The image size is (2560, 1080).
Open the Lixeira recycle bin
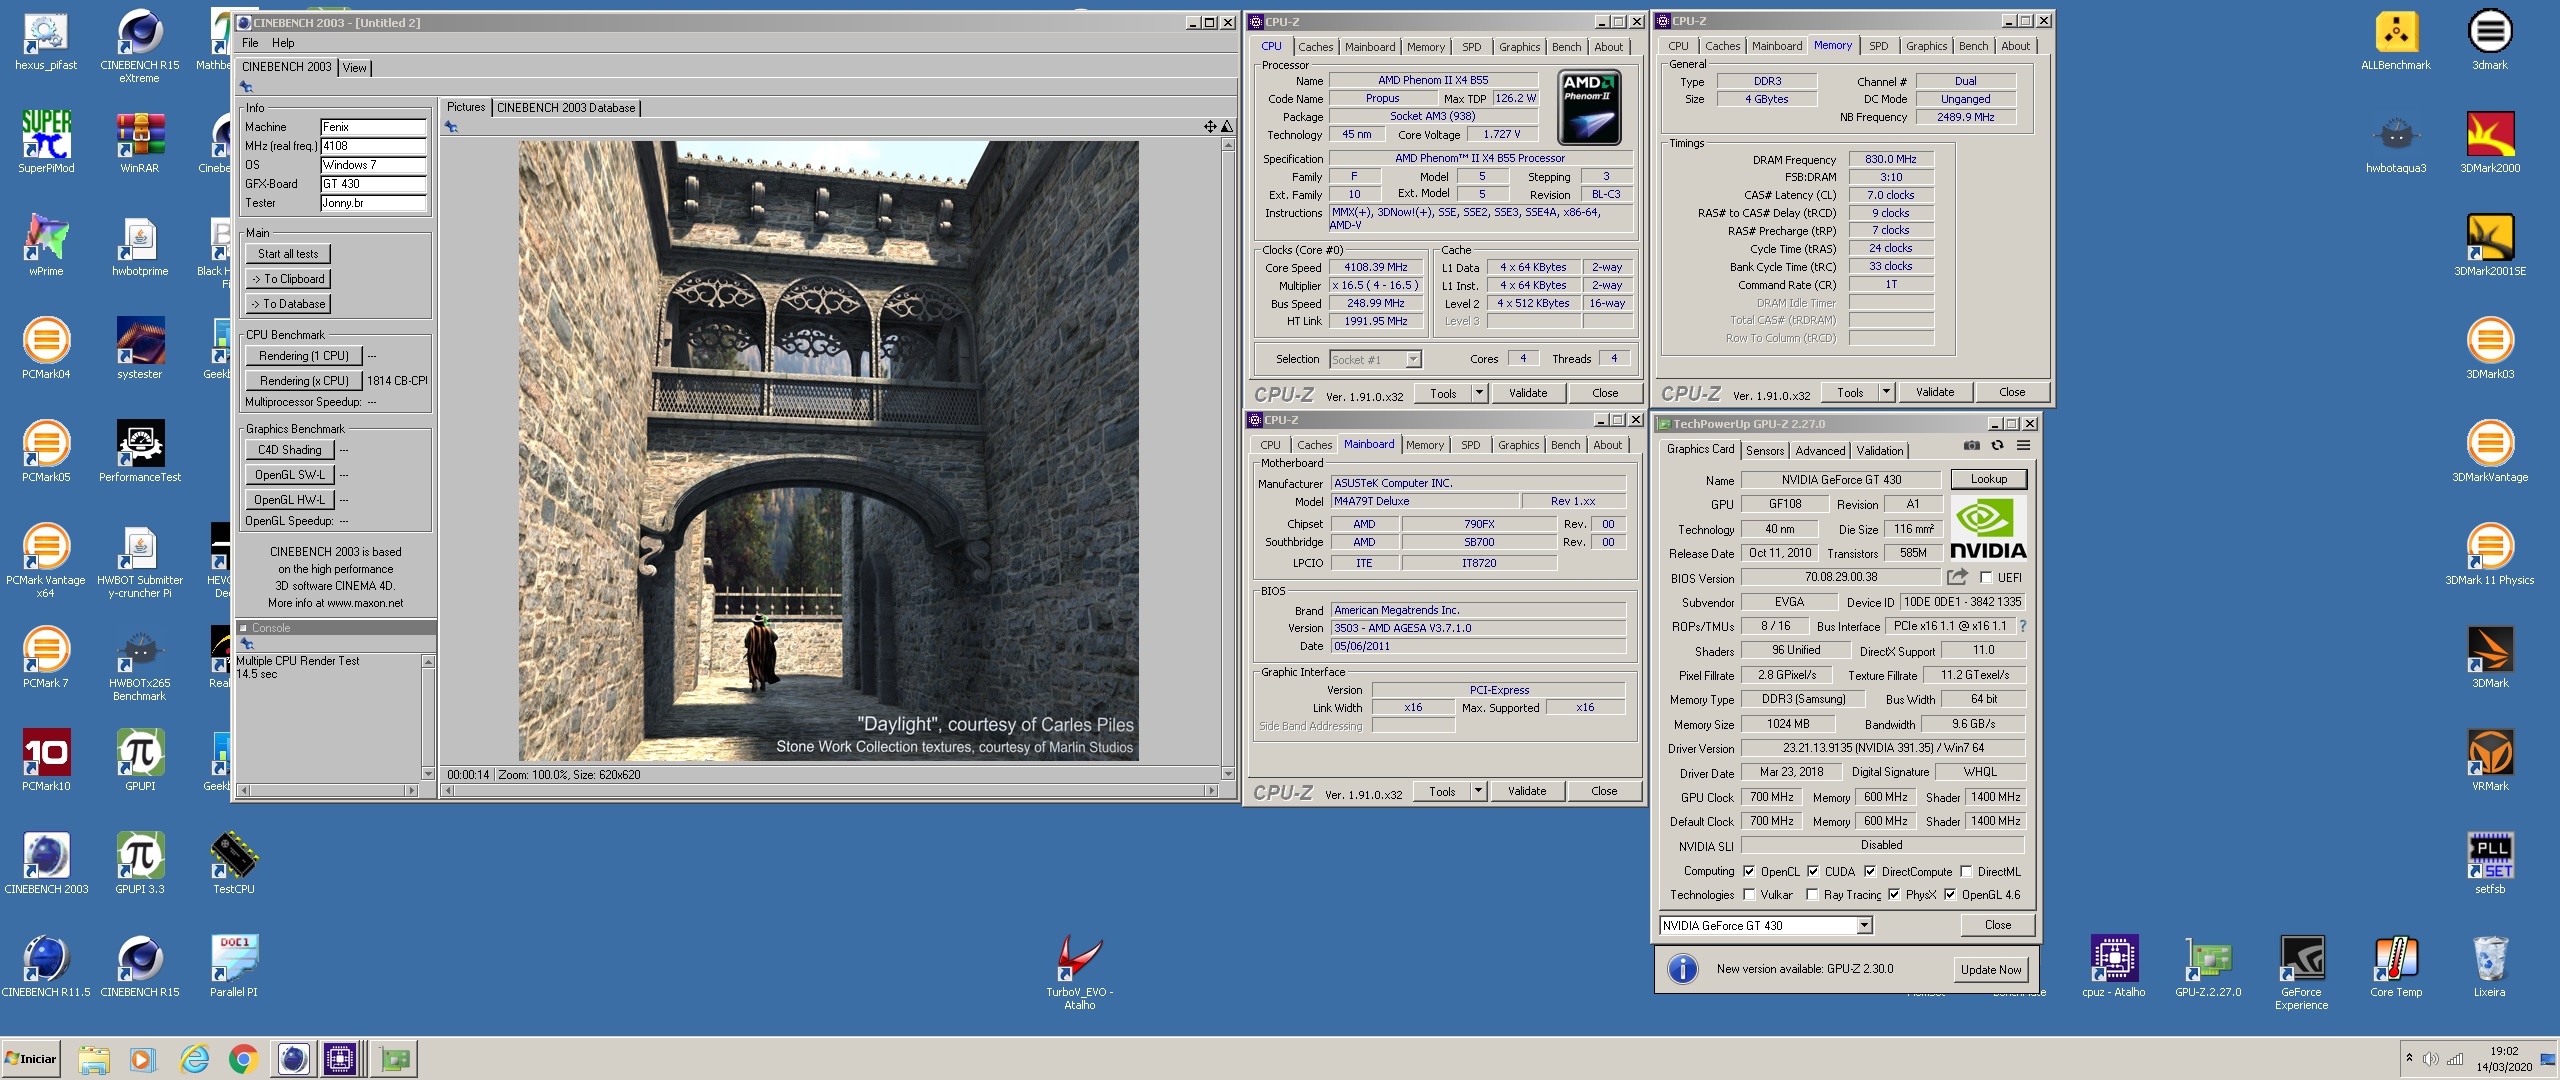click(x=2490, y=966)
